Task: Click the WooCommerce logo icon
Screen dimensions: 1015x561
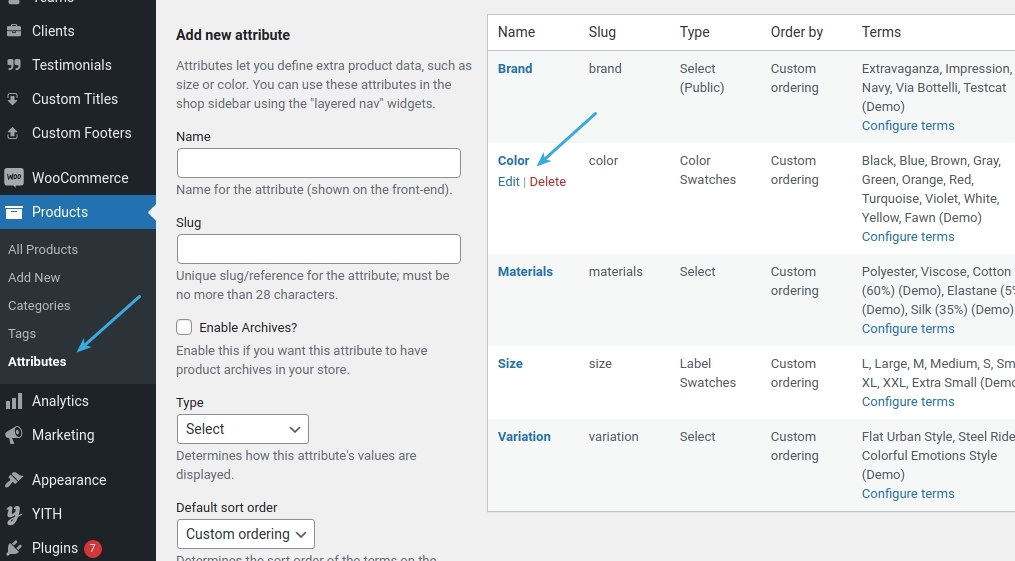Action: pyautogui.click(x=14, y=178)
